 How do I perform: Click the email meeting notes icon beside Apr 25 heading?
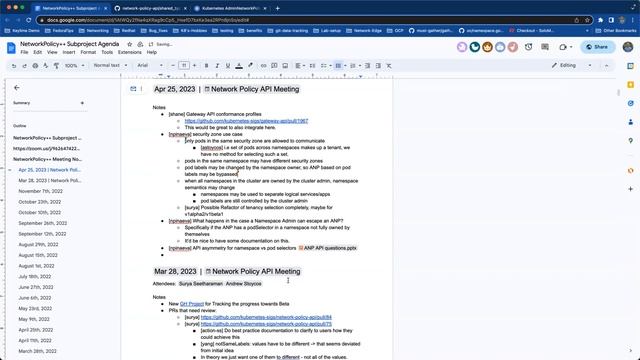point(133,89)
